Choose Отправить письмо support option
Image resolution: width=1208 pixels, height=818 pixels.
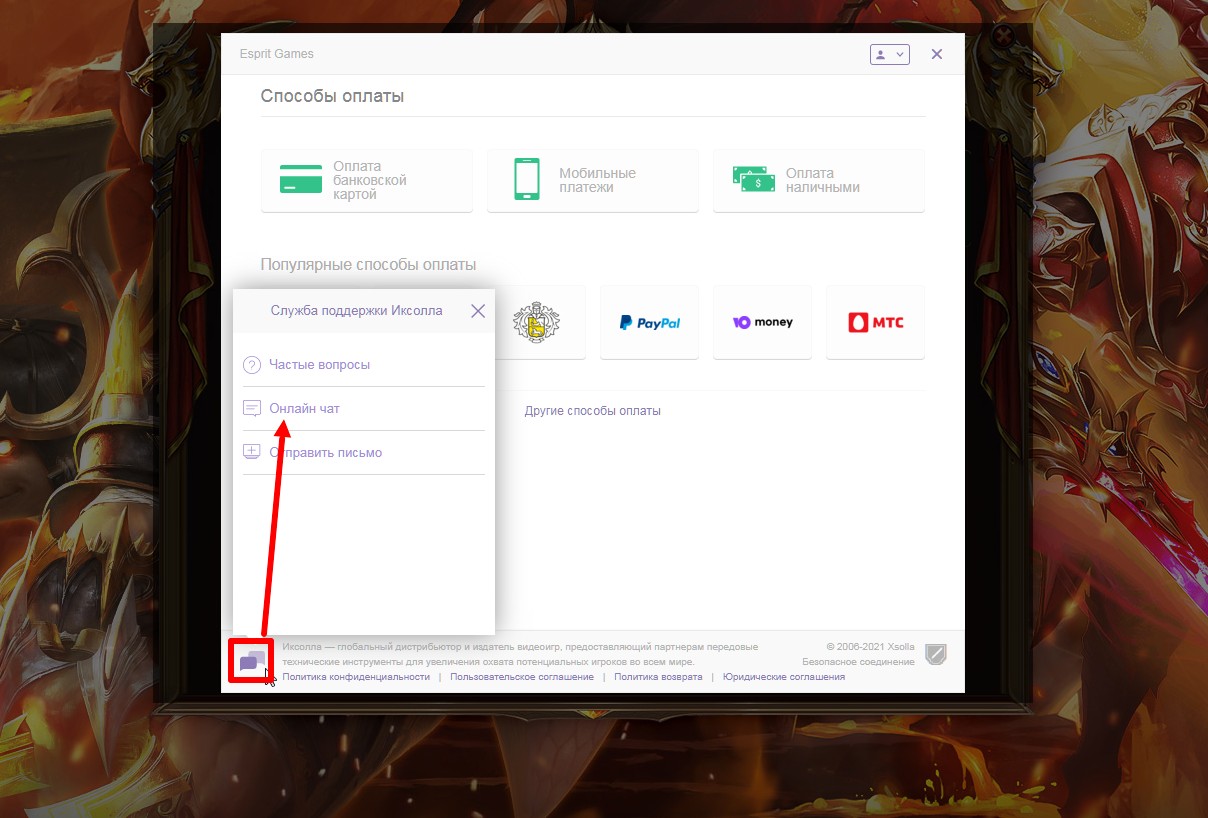tap(325, 453)
